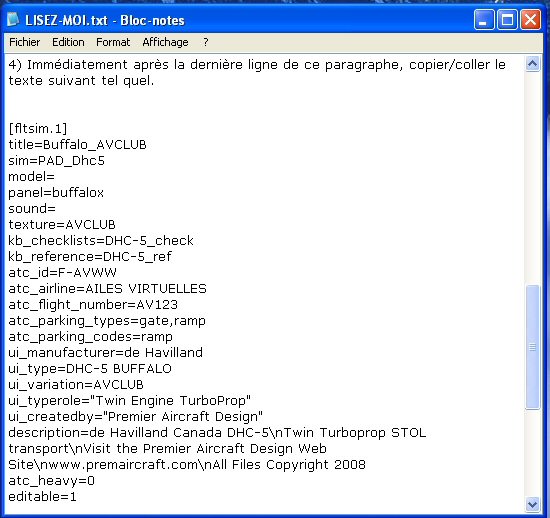The height and width of the screenshot is (518, 550).
Task: Place cursor on [fltsim.1] line
Action: coord(38,129)
